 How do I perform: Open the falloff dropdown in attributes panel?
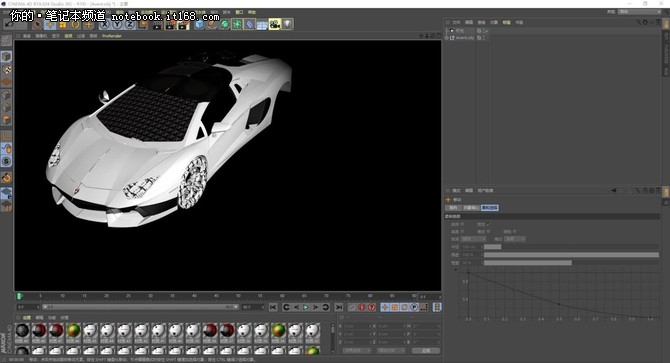(x=473, y=239)
